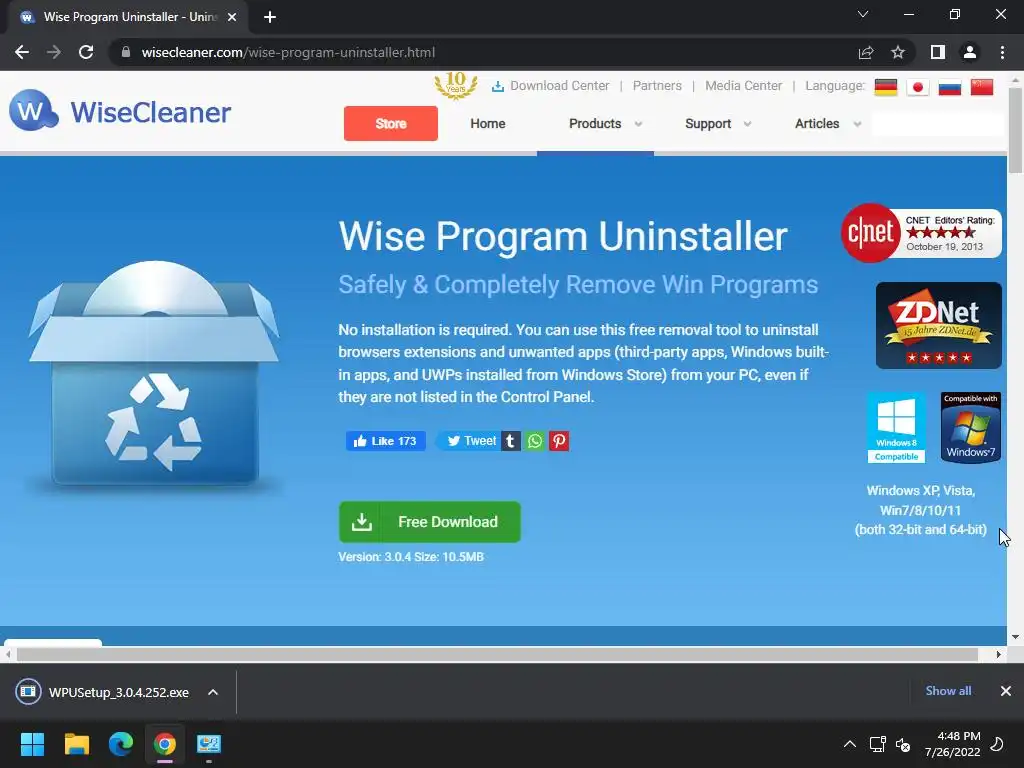Open the fifth taskbar app icon
Image resolution: width=1024 pixels, height=768 pixels.
tap(209, 744)
